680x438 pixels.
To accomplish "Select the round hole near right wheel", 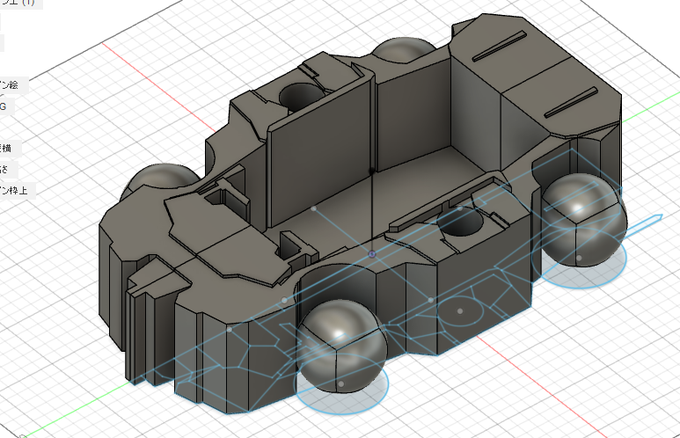I will coord(461,222).
